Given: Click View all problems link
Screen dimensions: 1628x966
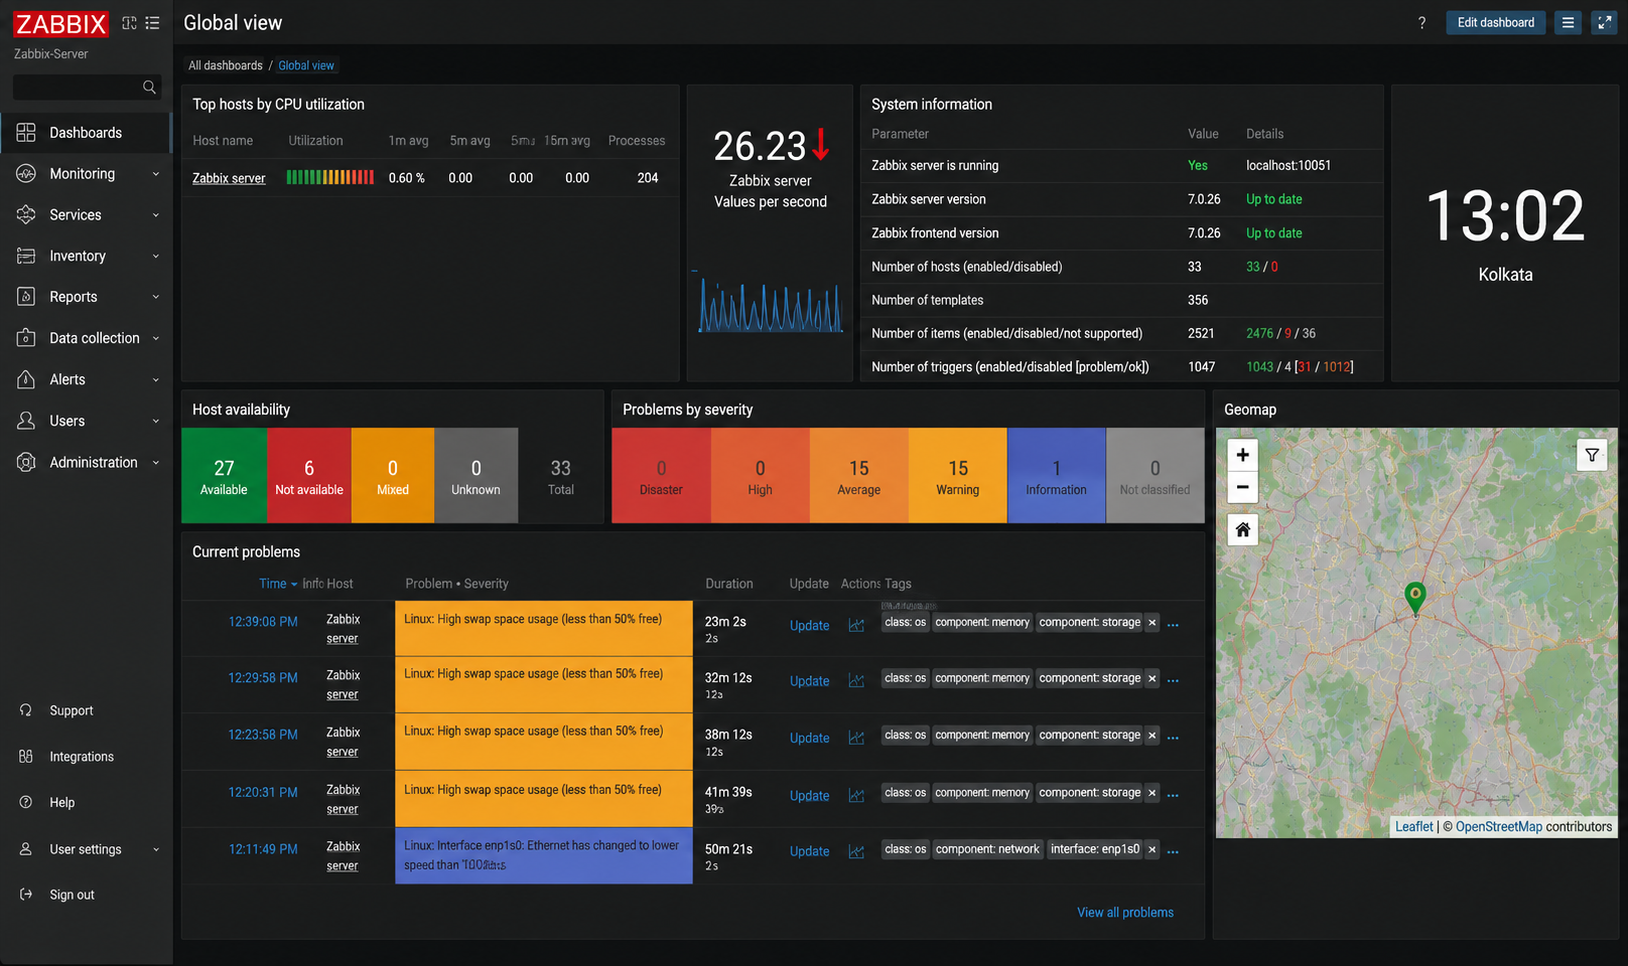Looking at the screenshot, I should [1125, 913].
